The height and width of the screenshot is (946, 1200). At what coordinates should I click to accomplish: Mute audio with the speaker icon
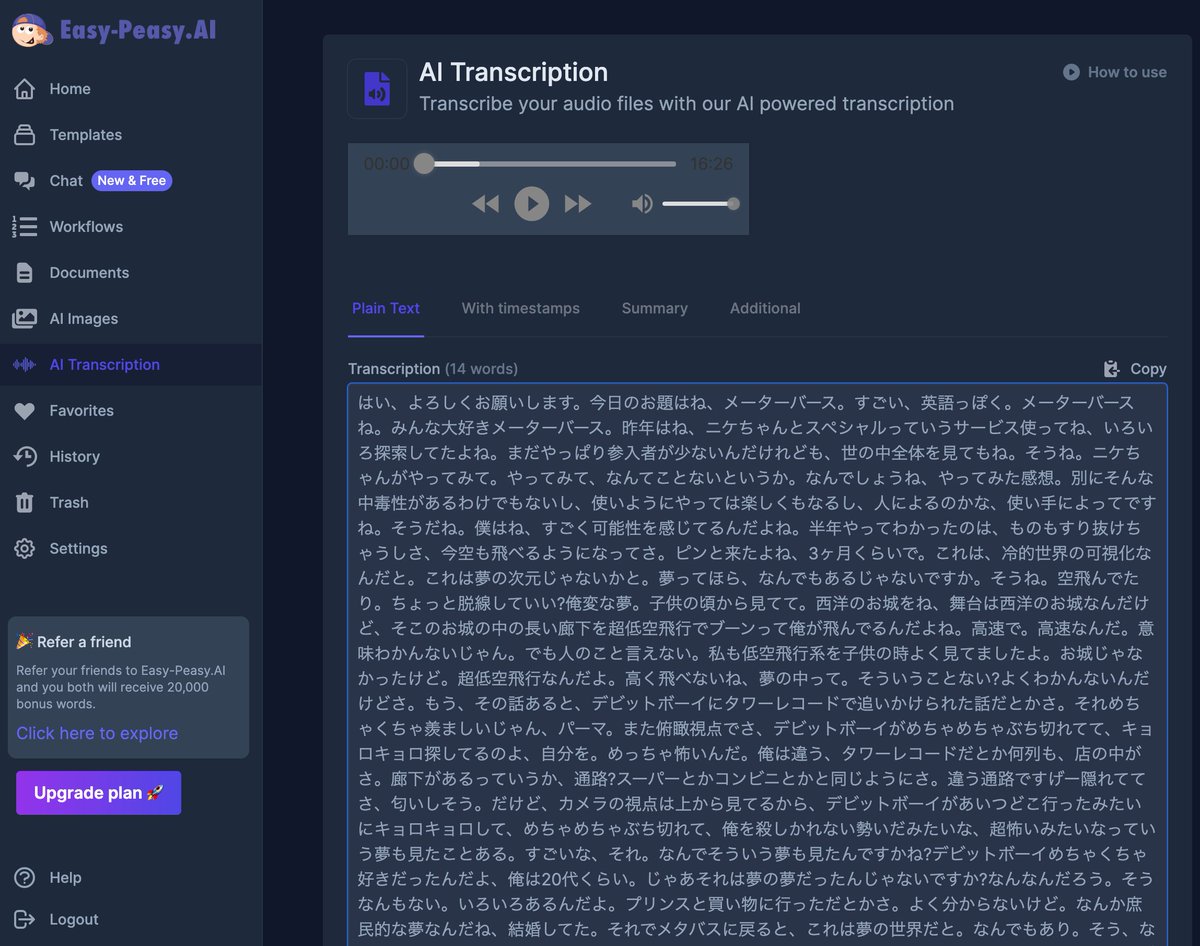coord(642,204)
